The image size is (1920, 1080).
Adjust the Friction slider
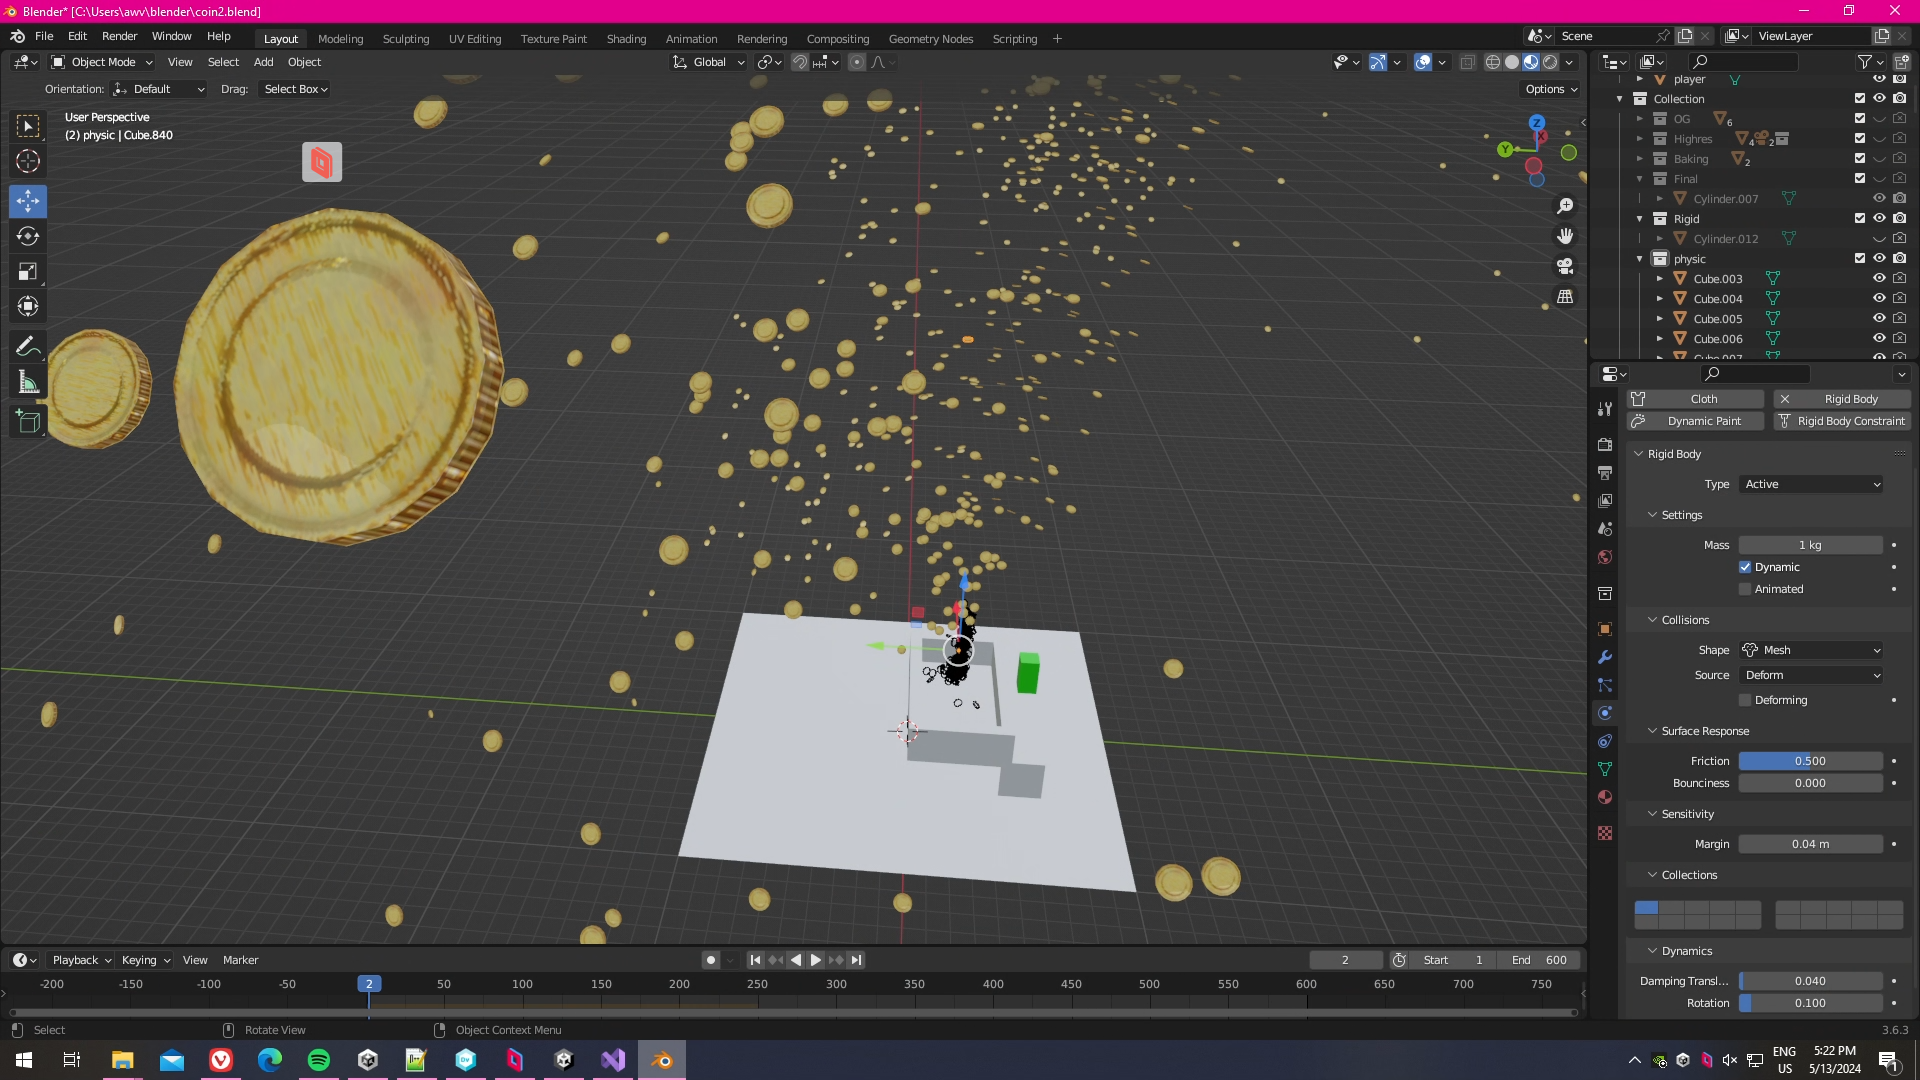pos(1810,761)
